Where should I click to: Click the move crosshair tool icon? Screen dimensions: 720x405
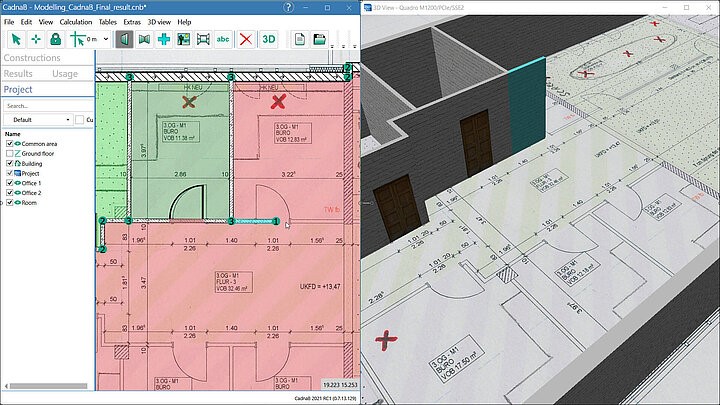tap(35, 39)
